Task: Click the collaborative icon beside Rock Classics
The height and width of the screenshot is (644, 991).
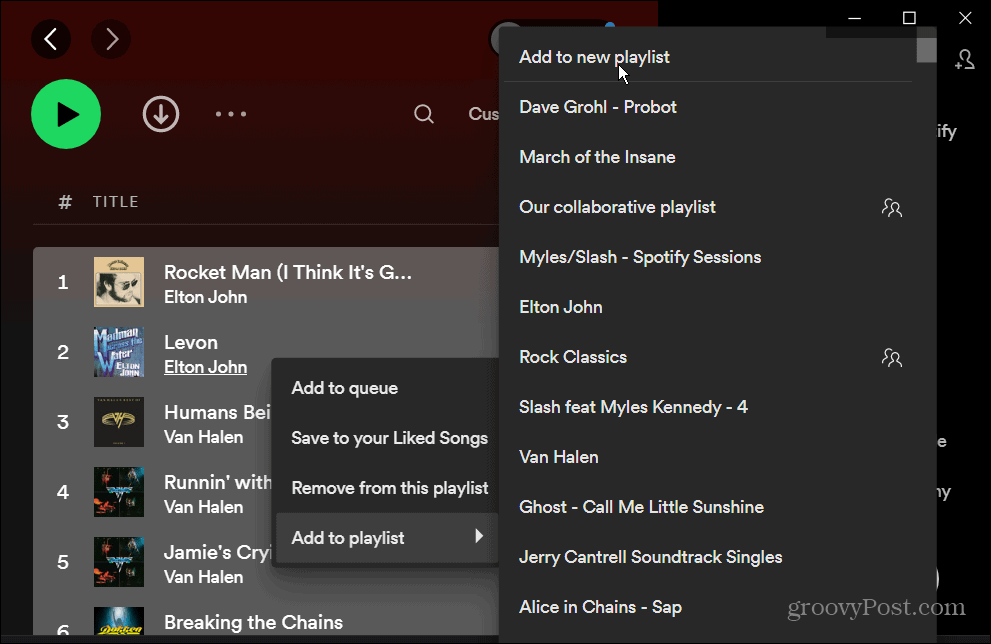Action: (892, 357)
